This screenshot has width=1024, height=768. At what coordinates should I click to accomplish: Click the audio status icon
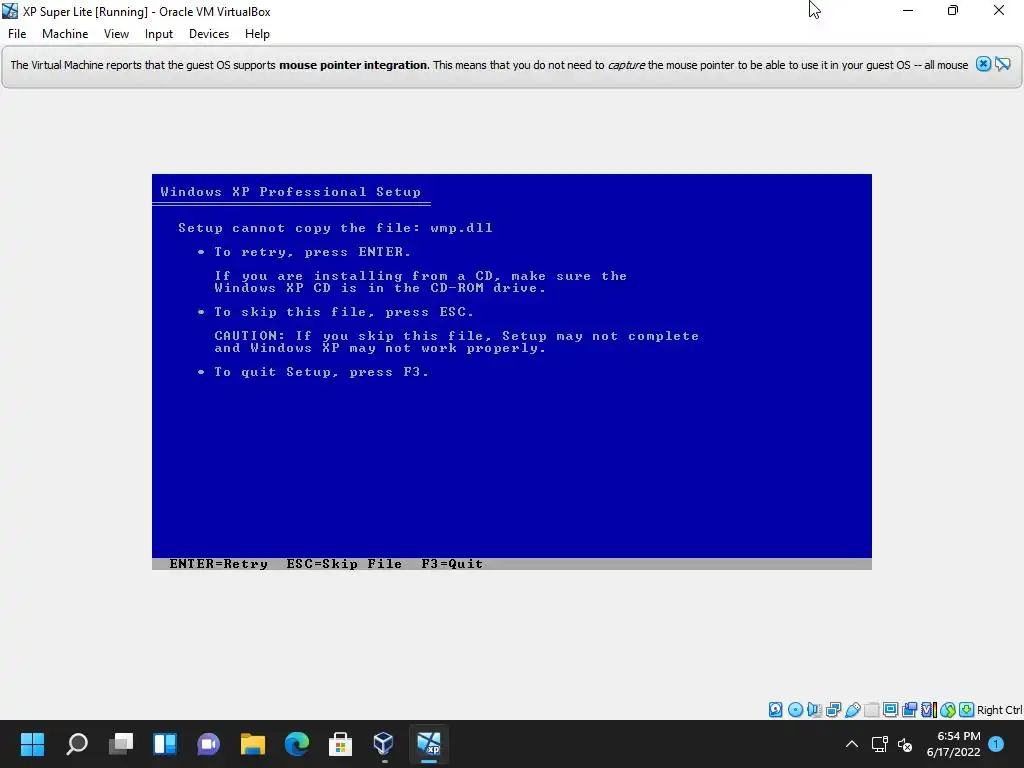pos(814,710)
